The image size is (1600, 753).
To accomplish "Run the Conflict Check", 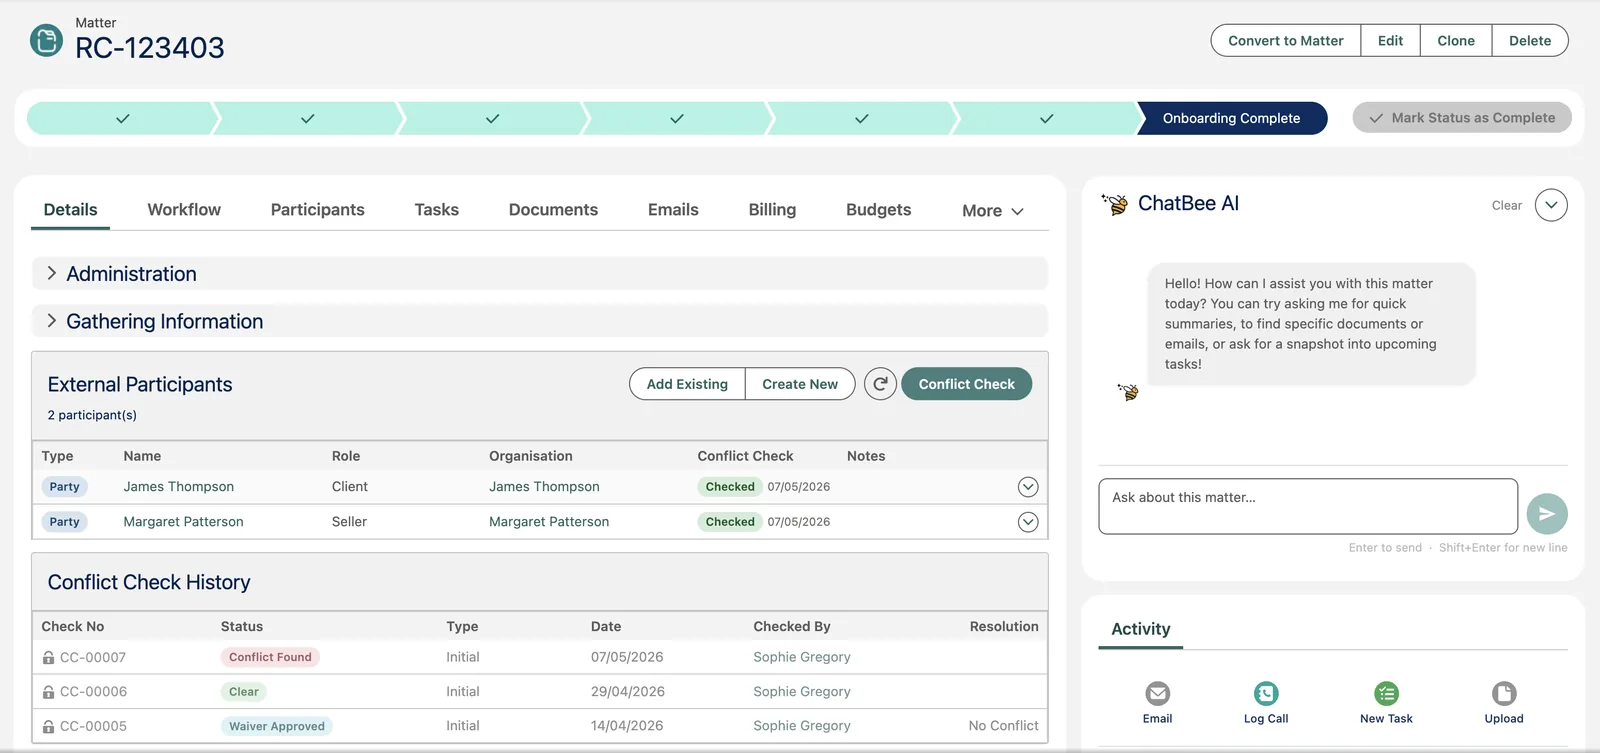I will pyautogui.click(x=966, y=384).
